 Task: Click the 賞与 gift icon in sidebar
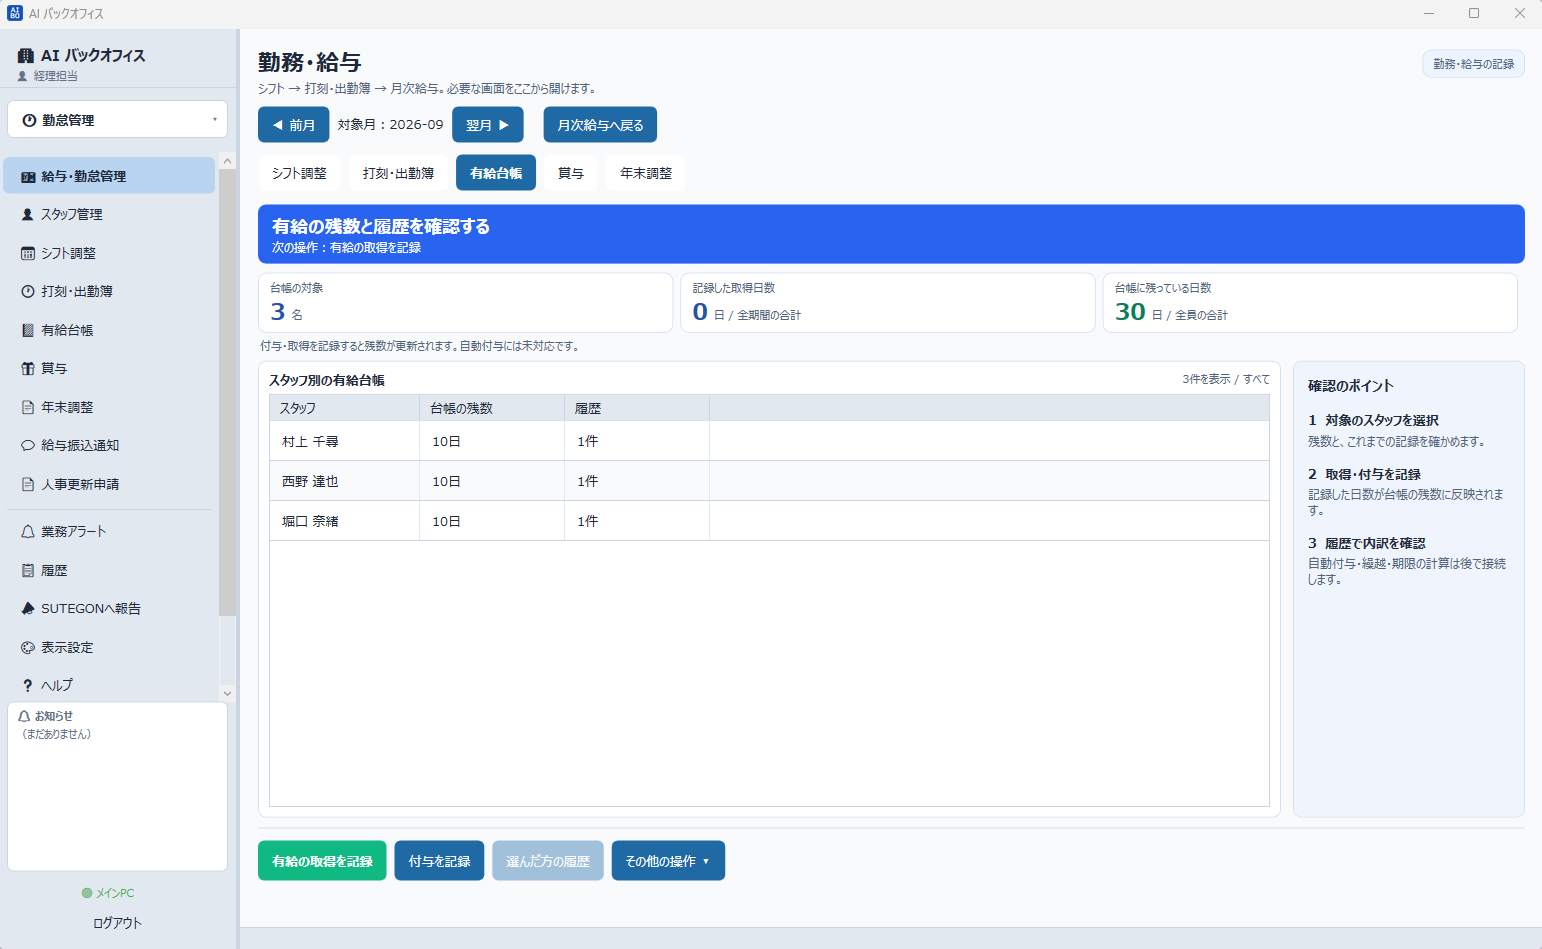pyautogui.click(x=28, y=369)
